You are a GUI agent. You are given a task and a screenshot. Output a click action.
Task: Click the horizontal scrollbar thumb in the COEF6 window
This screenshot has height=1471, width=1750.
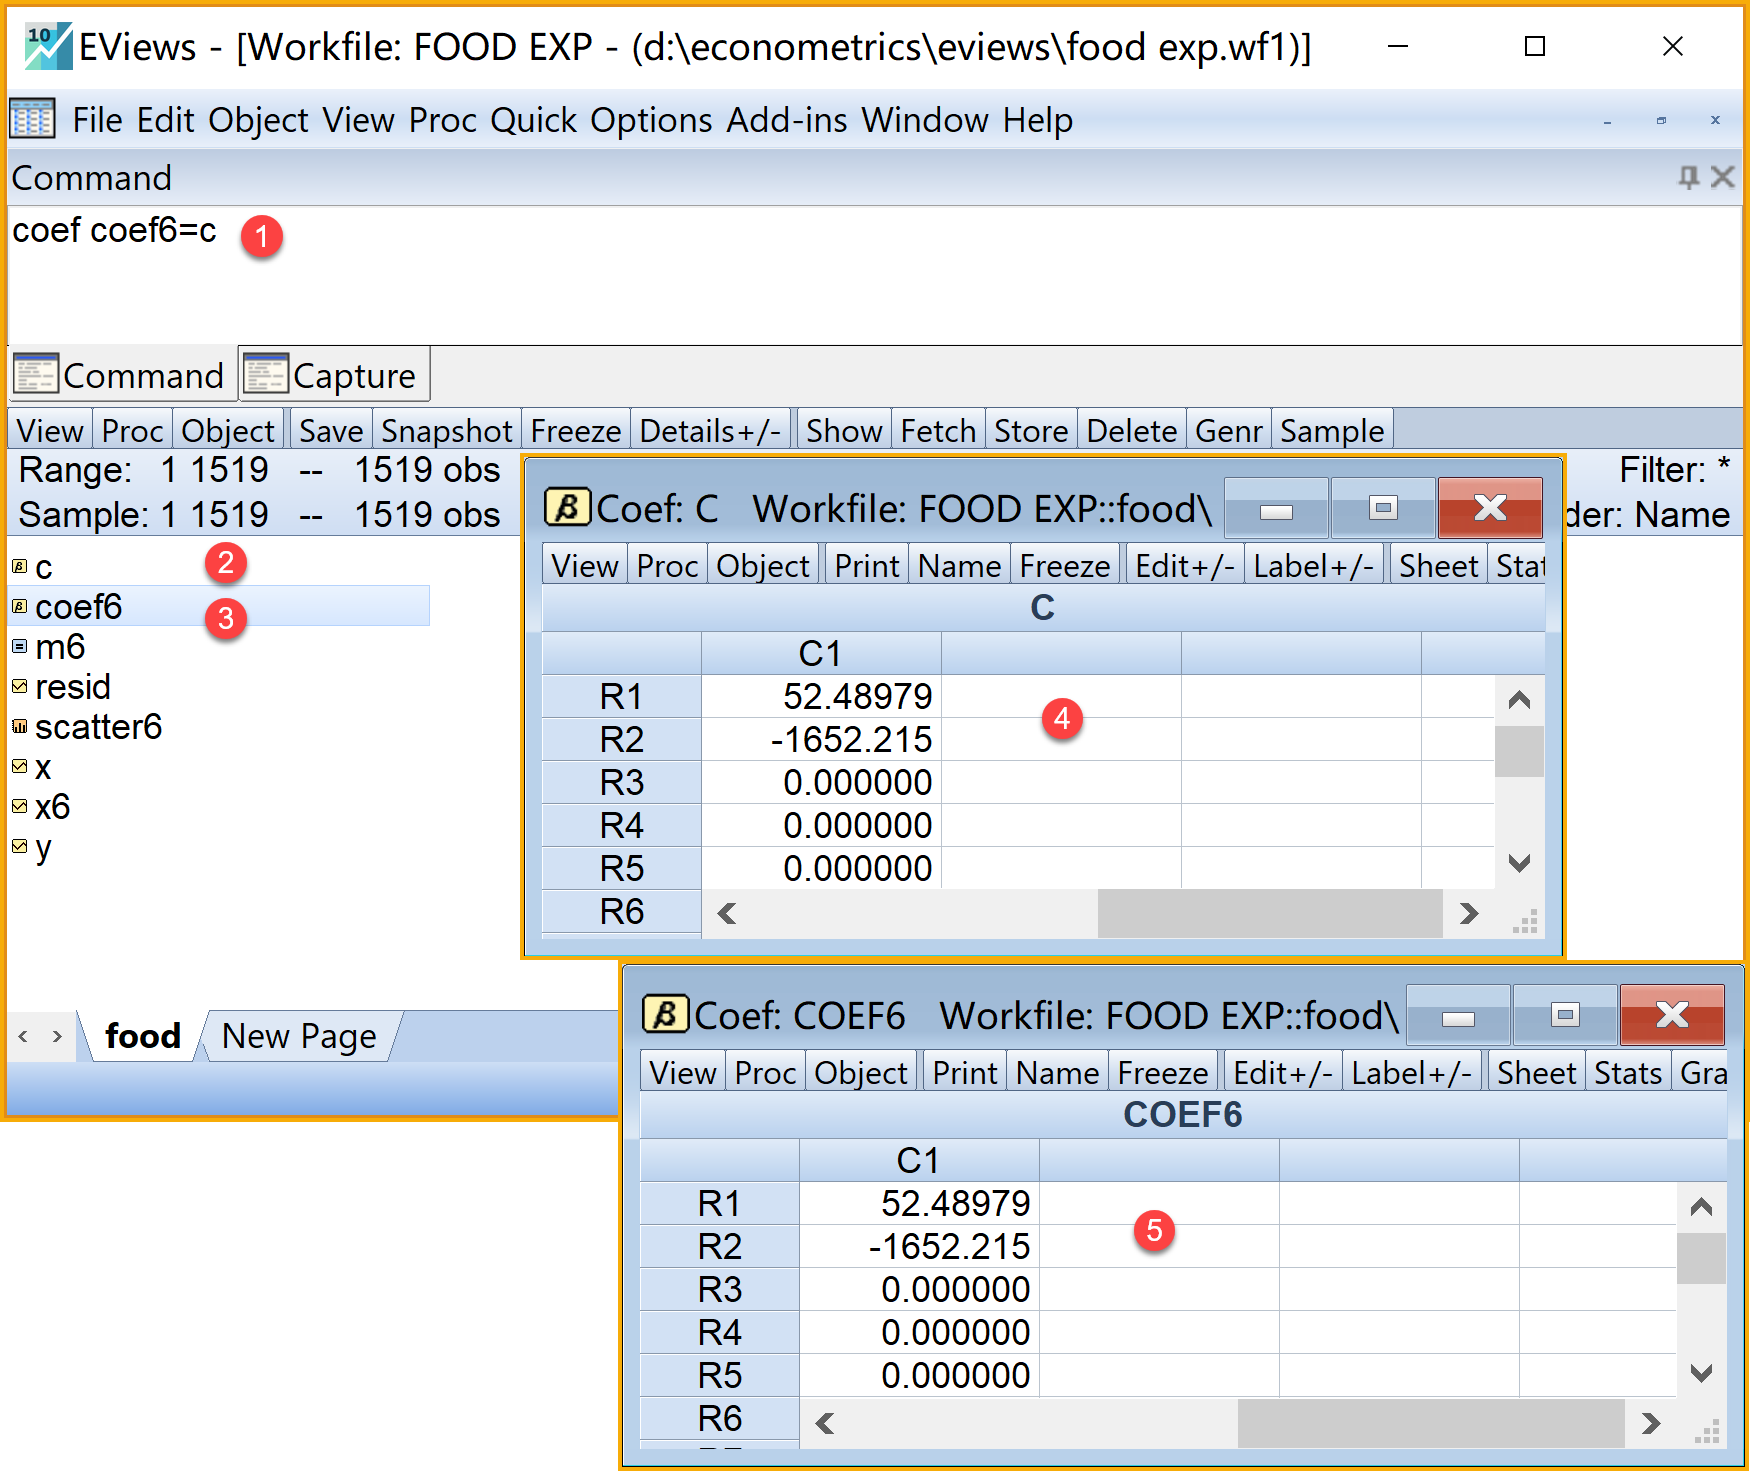[x=1430, y=1423]
